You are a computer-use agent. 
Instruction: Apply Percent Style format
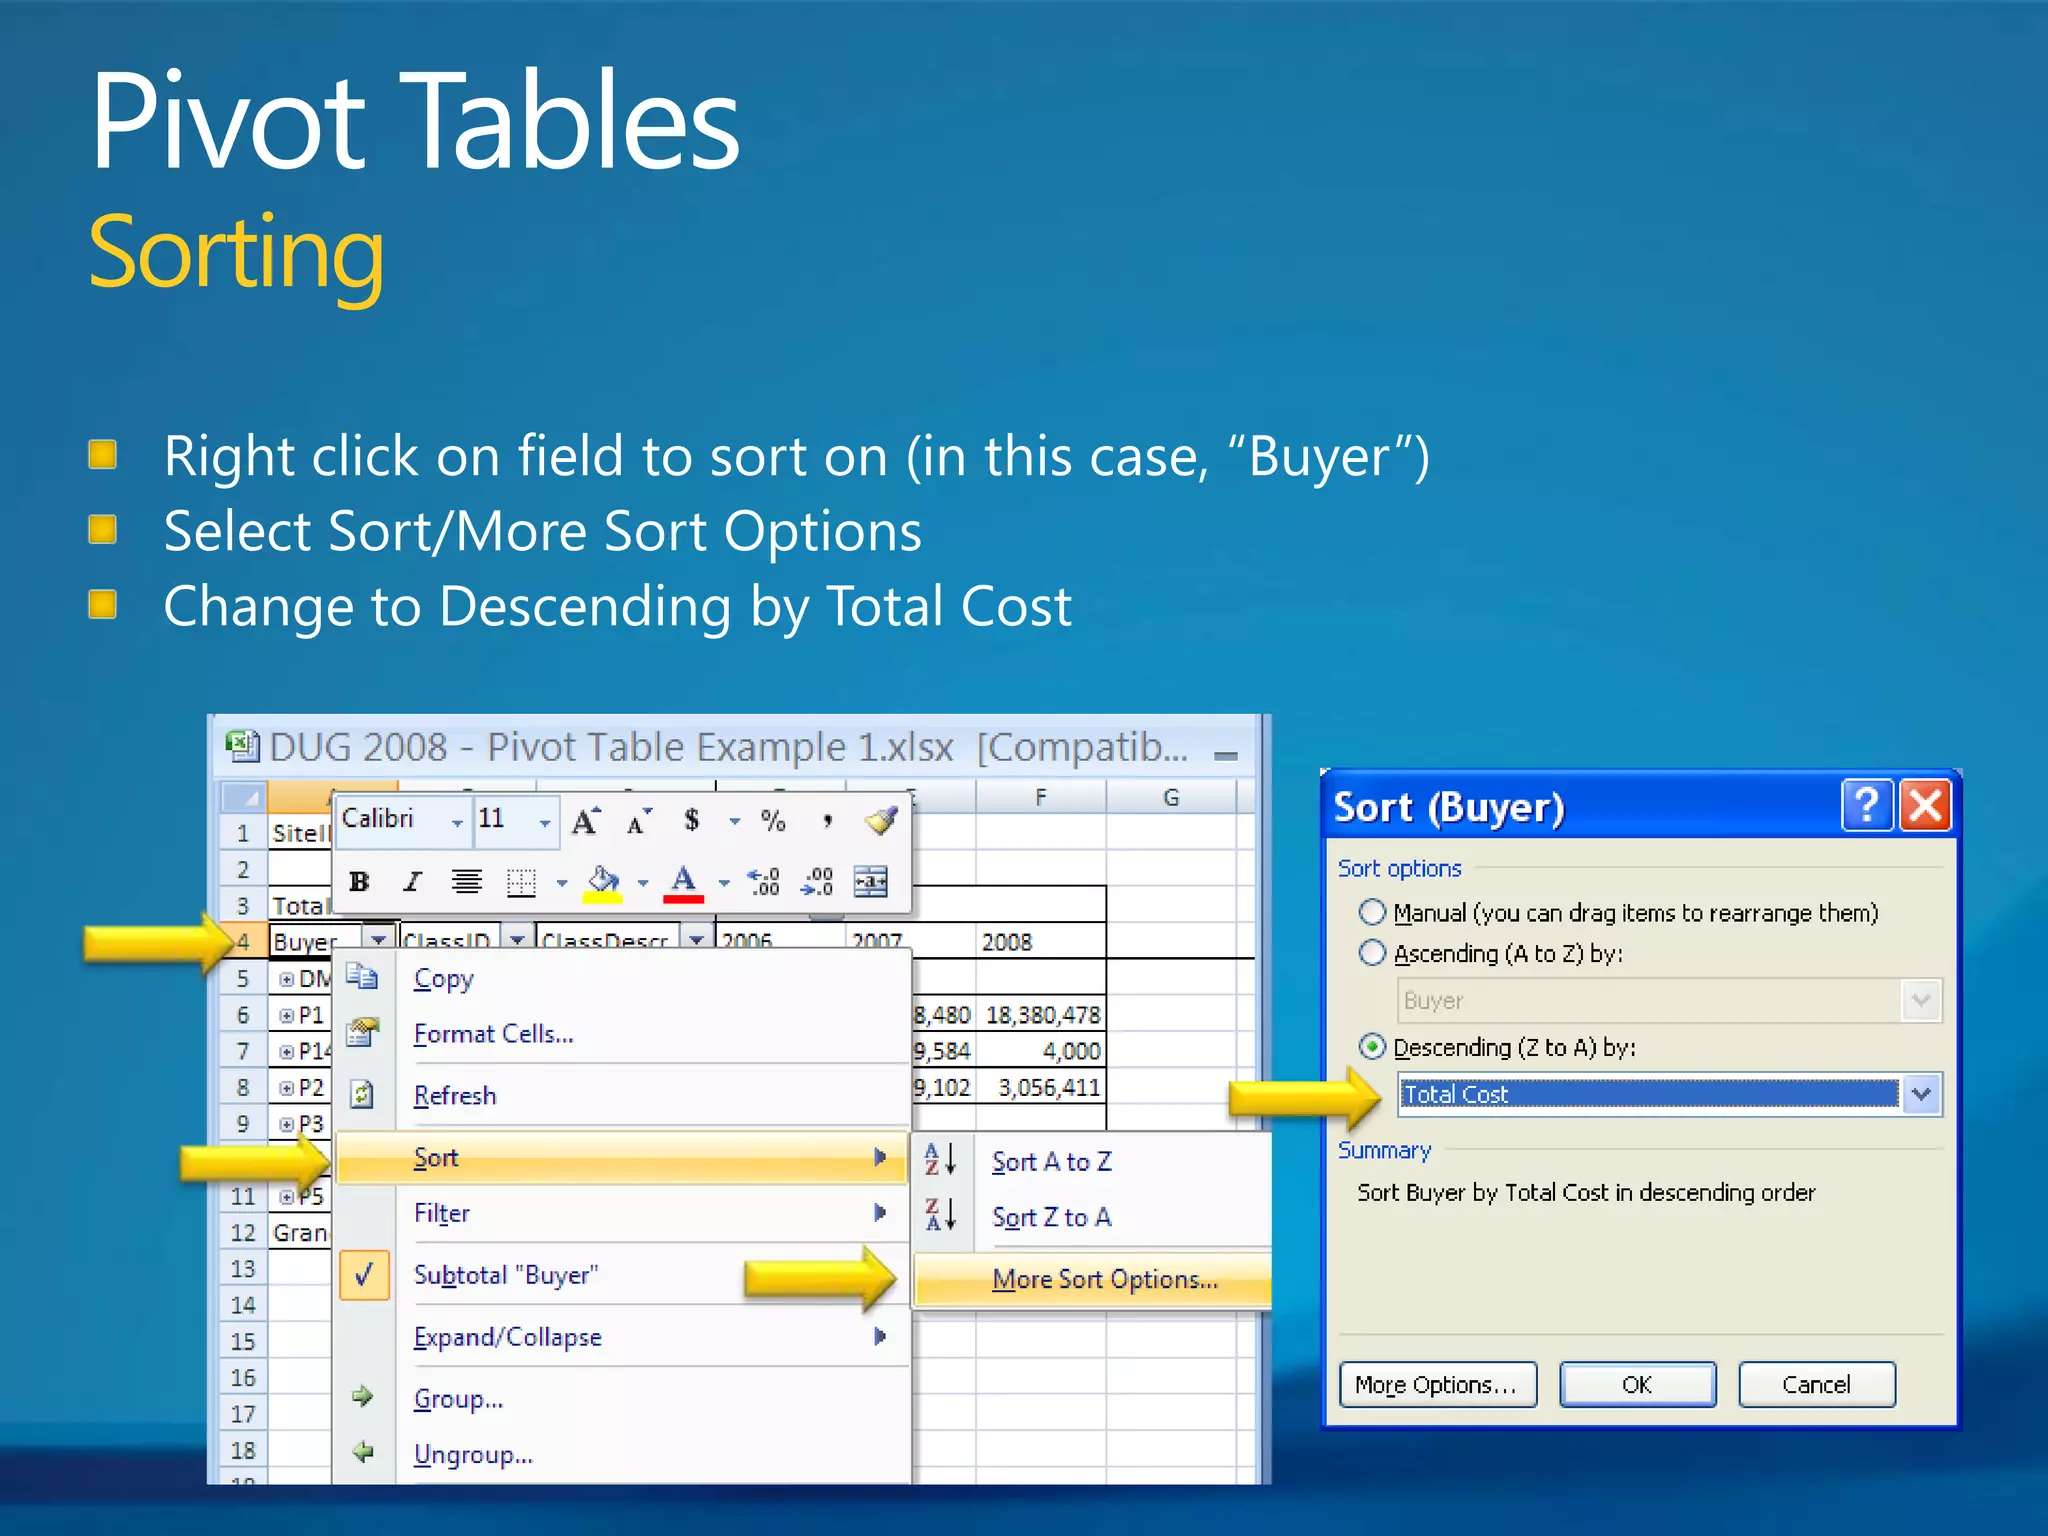point(773,821)
